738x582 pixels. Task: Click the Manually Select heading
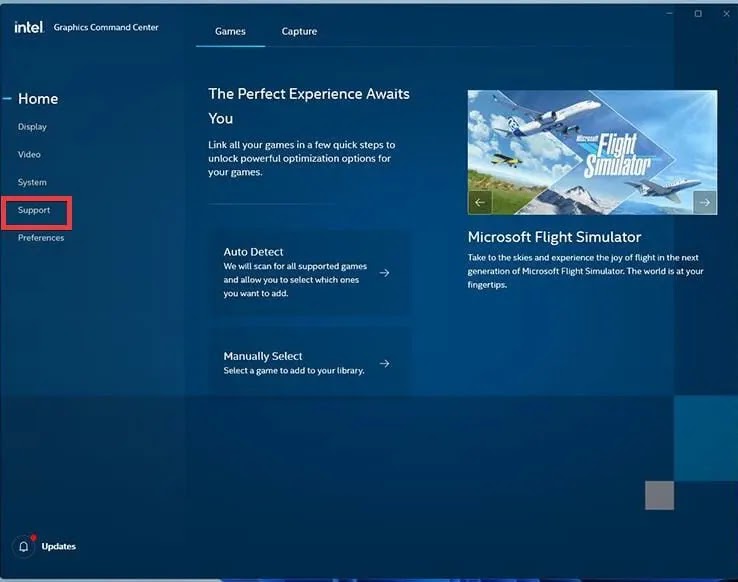click(263, 356)
